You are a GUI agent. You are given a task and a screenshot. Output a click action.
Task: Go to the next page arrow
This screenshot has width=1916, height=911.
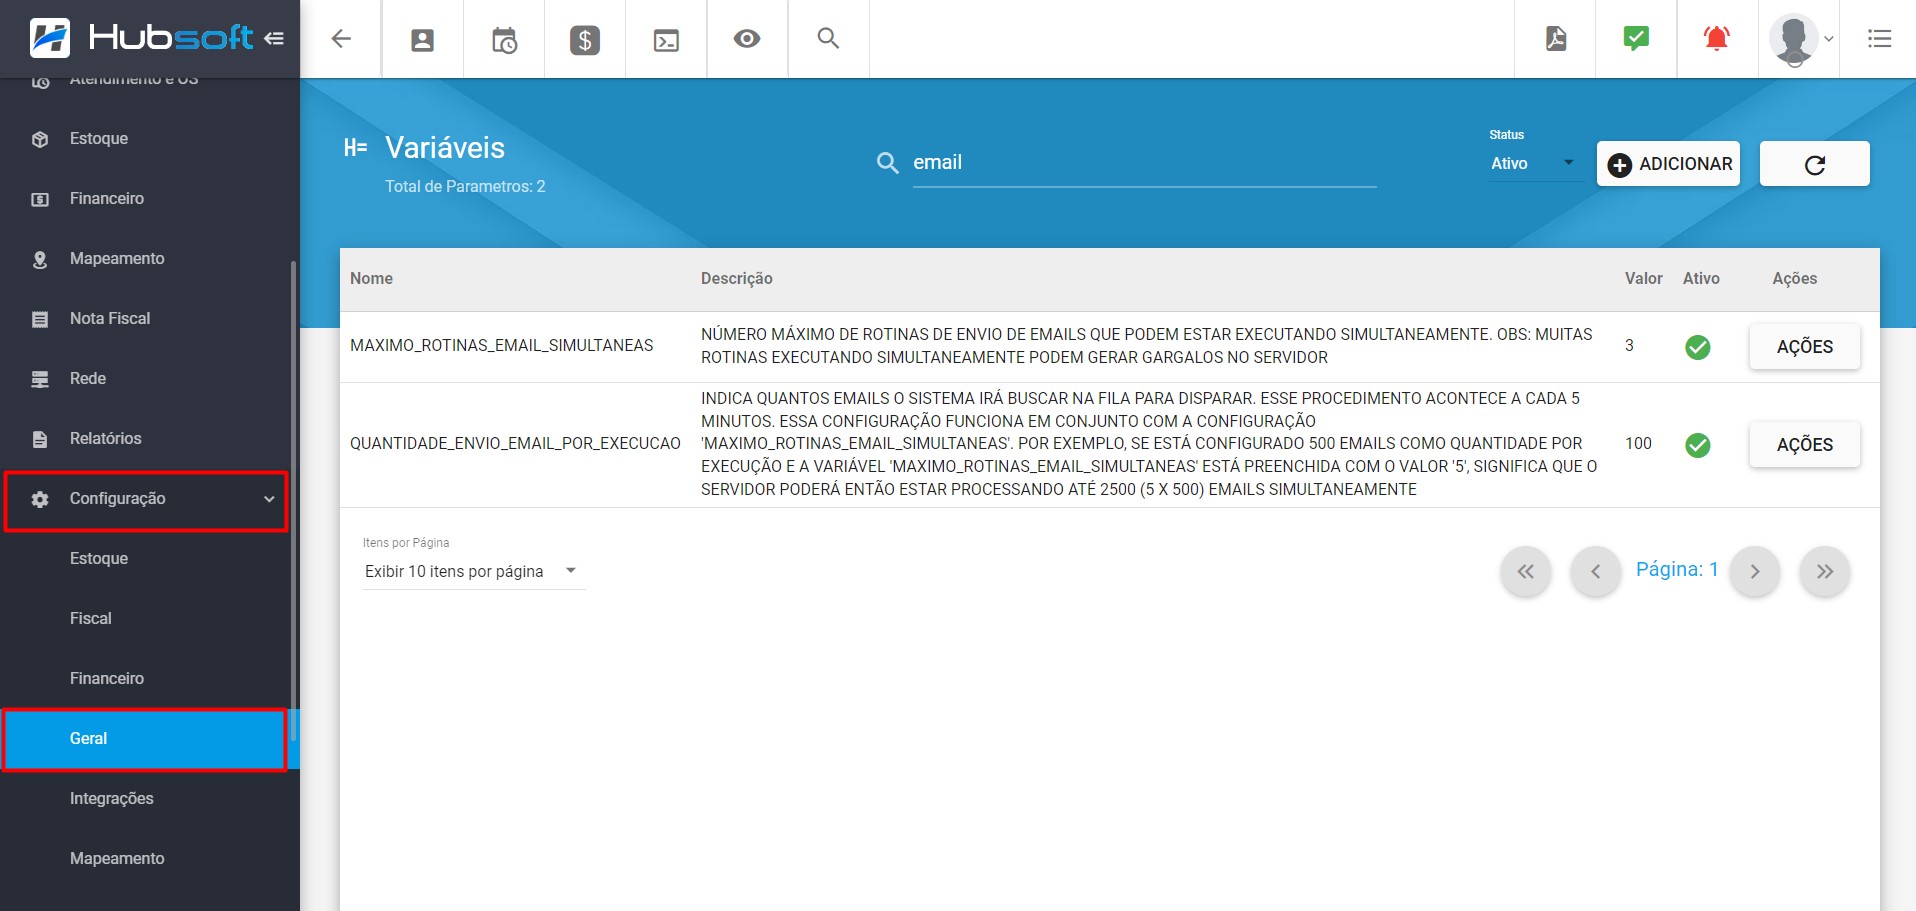(1755, 572)
